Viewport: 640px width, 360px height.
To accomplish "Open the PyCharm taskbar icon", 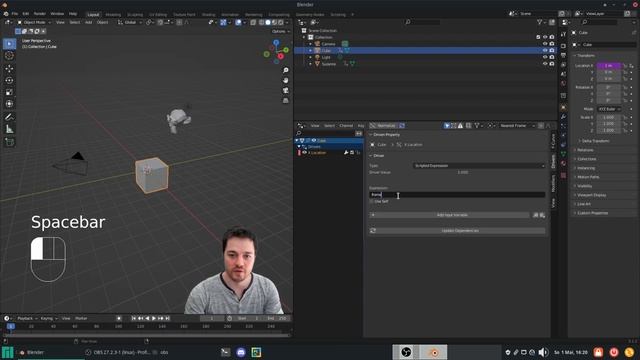I will 256,352.
